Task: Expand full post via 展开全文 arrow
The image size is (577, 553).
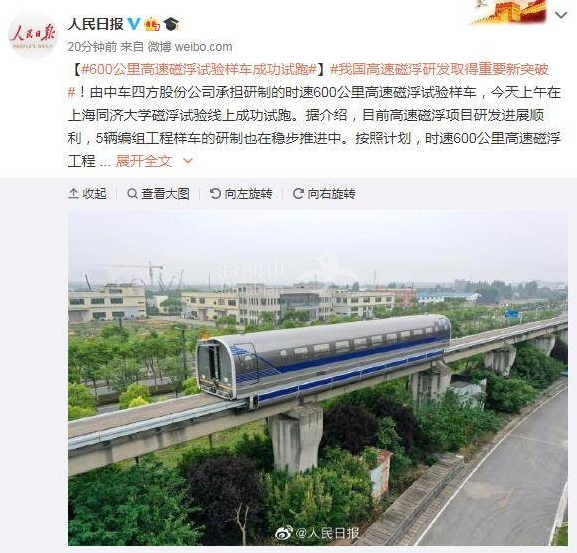Action: click(188, 161)
